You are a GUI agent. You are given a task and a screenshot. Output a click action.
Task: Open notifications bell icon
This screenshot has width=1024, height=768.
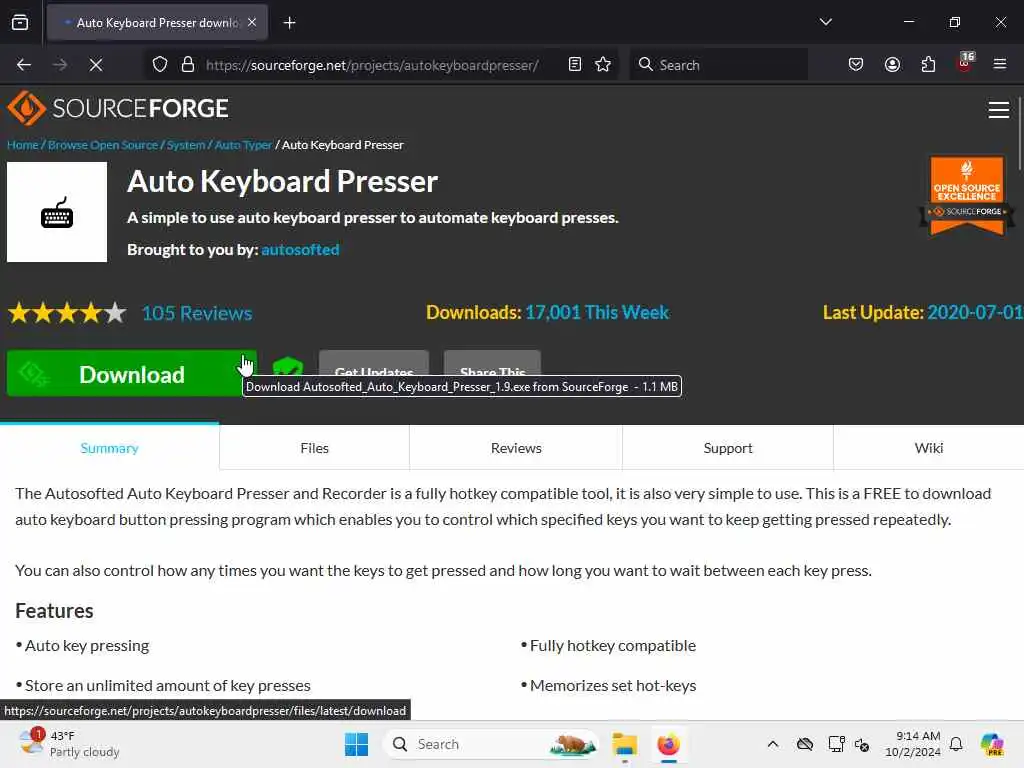(956, 744)
